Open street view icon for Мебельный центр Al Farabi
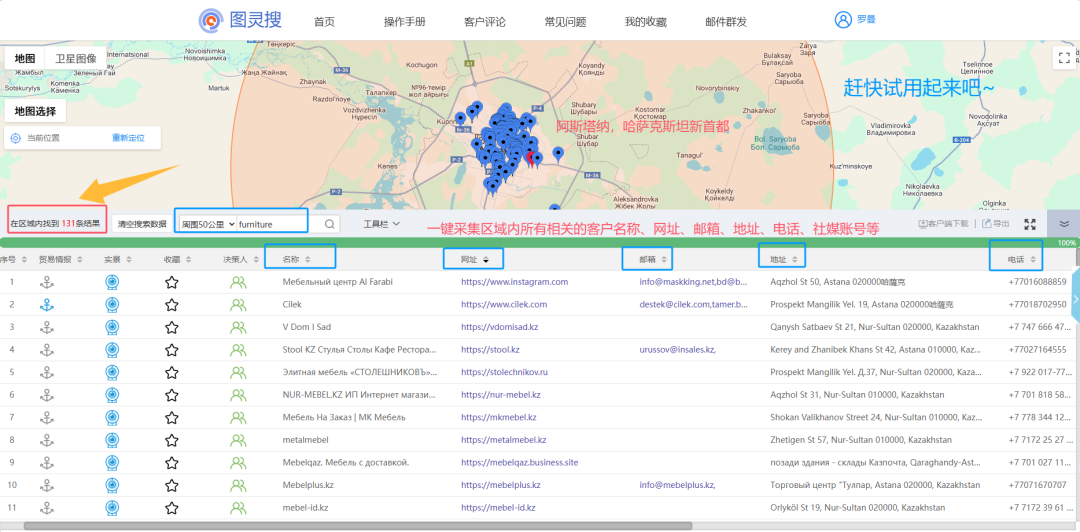This screenshot has height=532, width=1080. point(112,282)
